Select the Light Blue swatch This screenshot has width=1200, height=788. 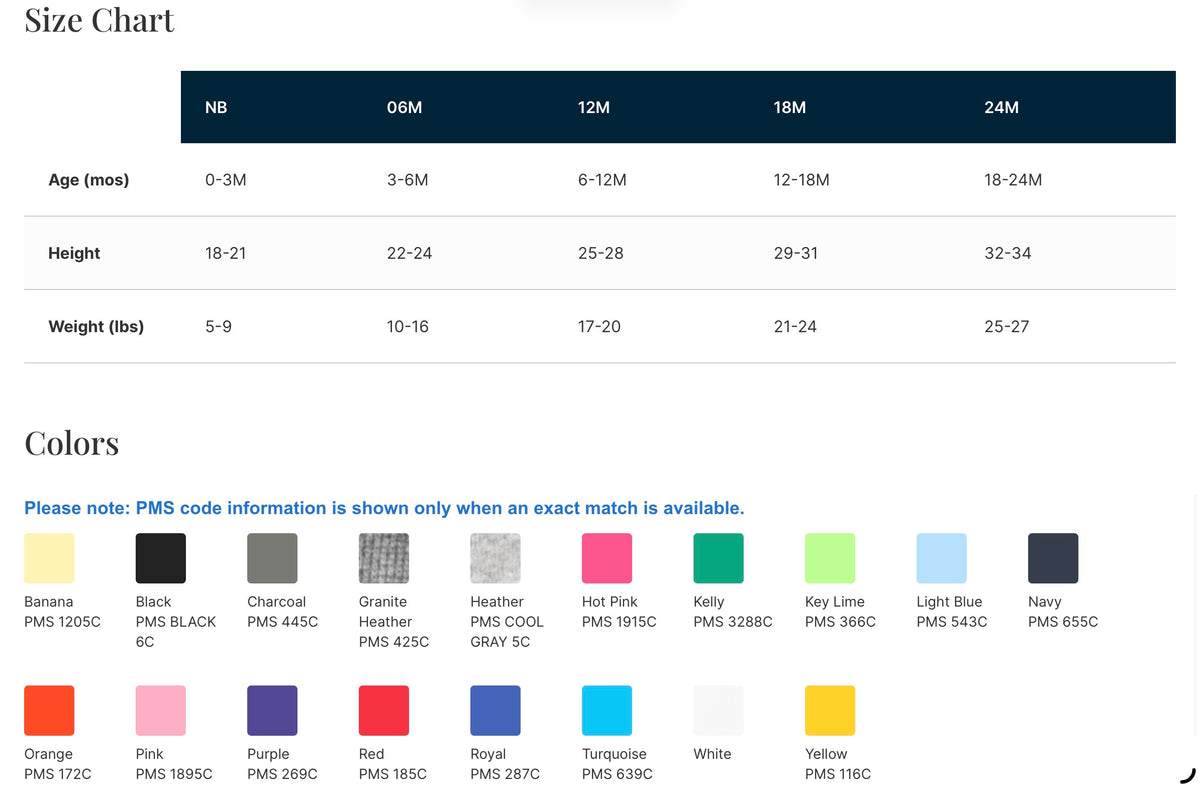(x=941, y=558)
